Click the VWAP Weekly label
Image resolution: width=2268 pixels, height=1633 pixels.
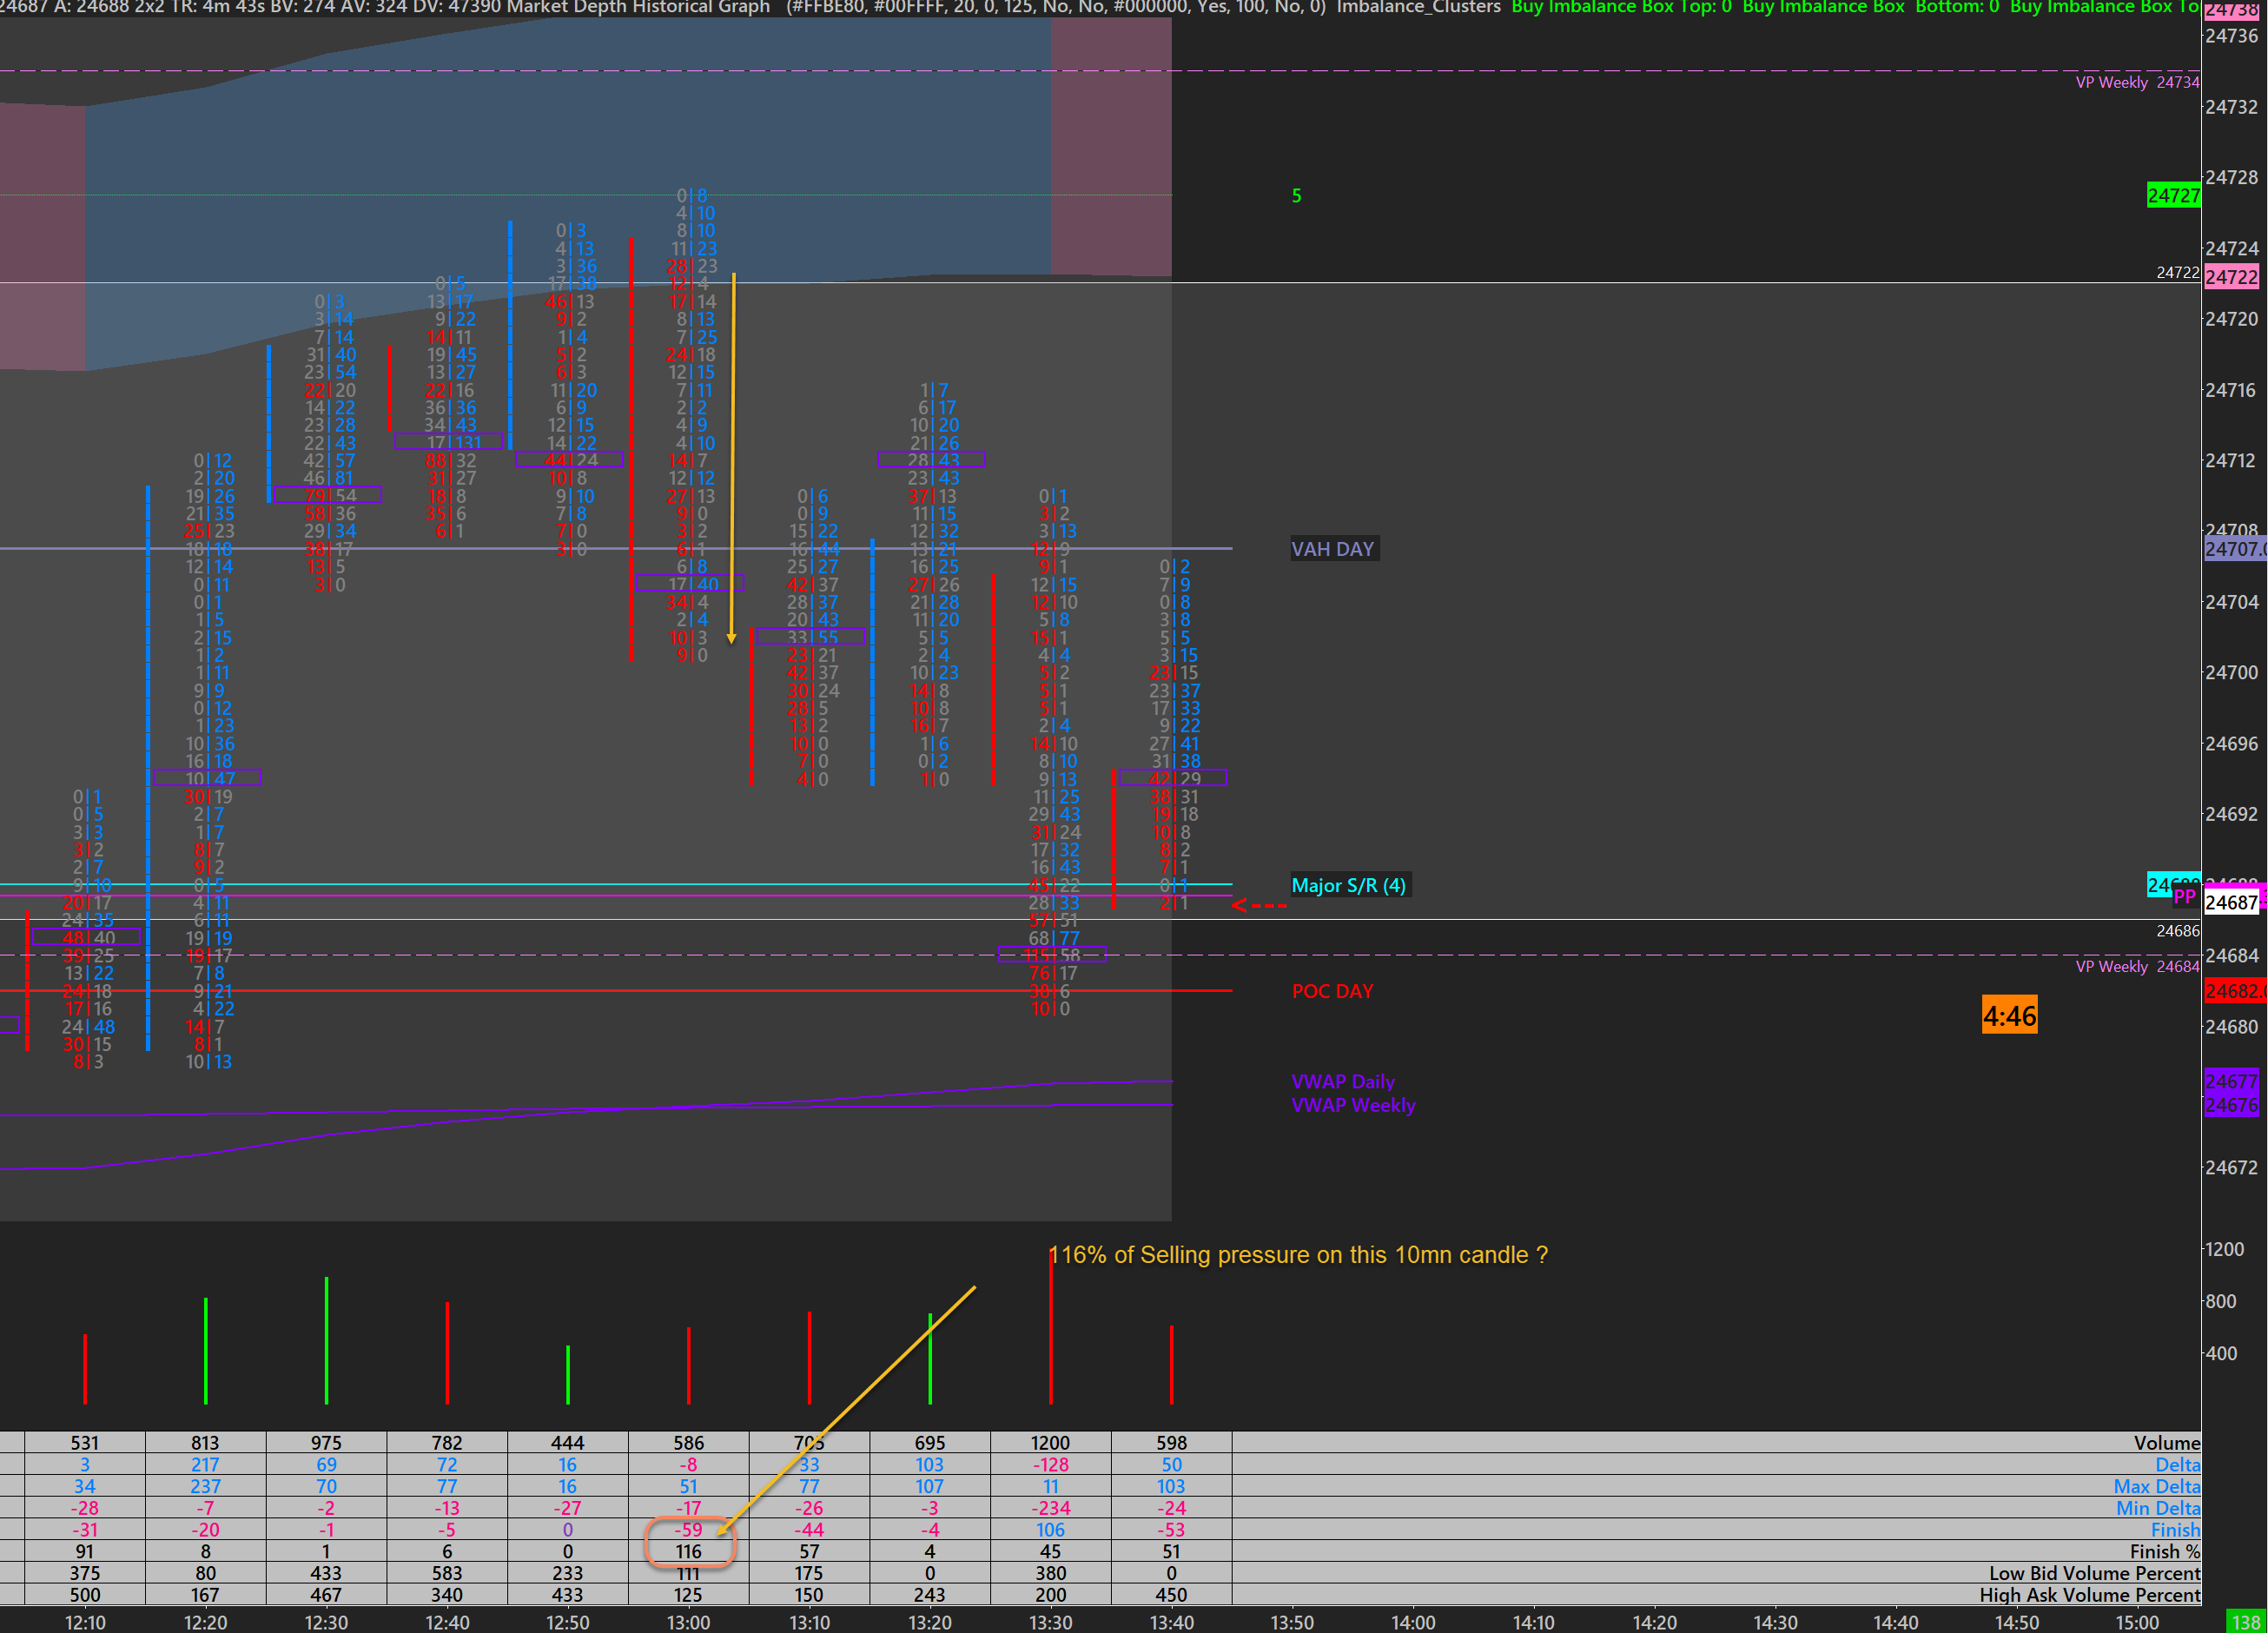[x=1353, y=1105]
